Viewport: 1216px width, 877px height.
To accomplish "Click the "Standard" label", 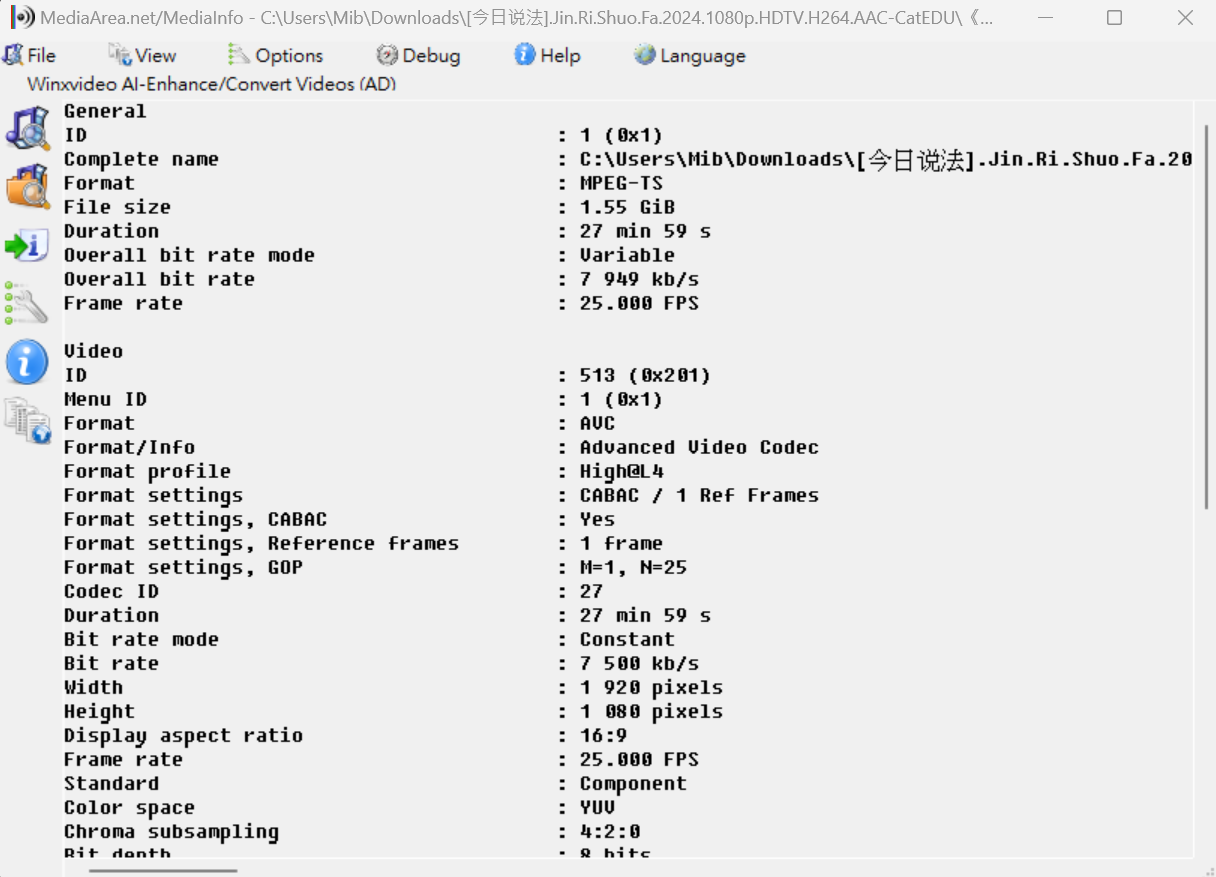I will coord(111,783).
